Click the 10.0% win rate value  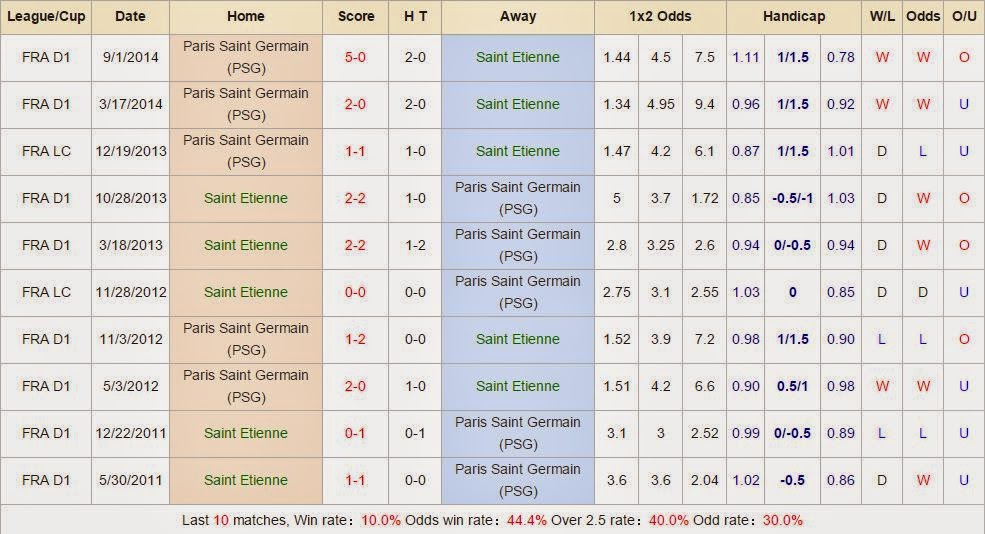381,521
